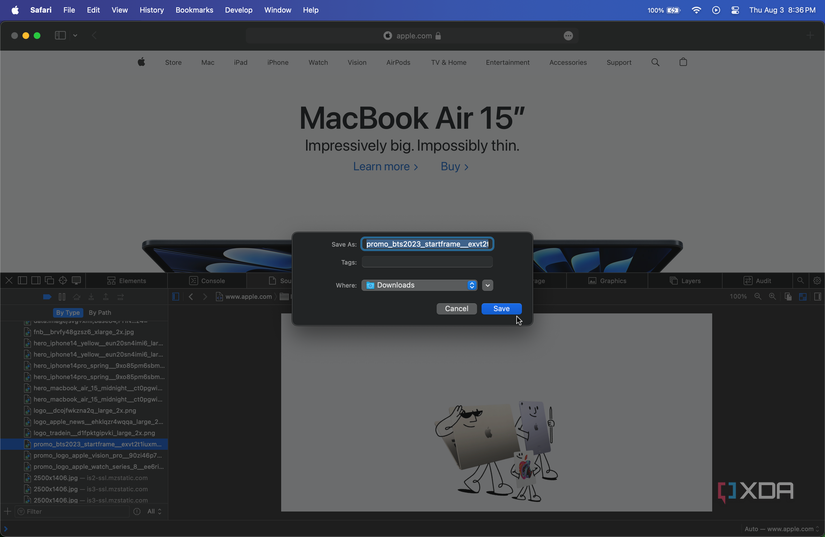
Task: Open the History menu
Action: tap(152, 10)
